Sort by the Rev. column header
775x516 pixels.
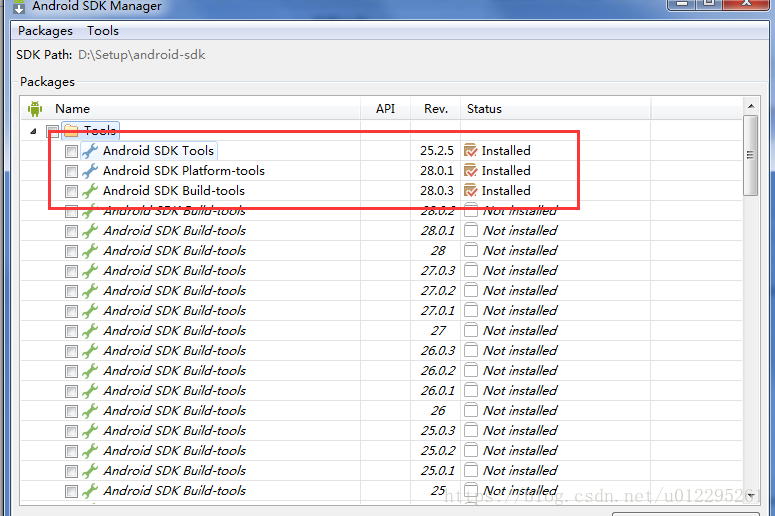pyautogui.click(x=436, y=109)
